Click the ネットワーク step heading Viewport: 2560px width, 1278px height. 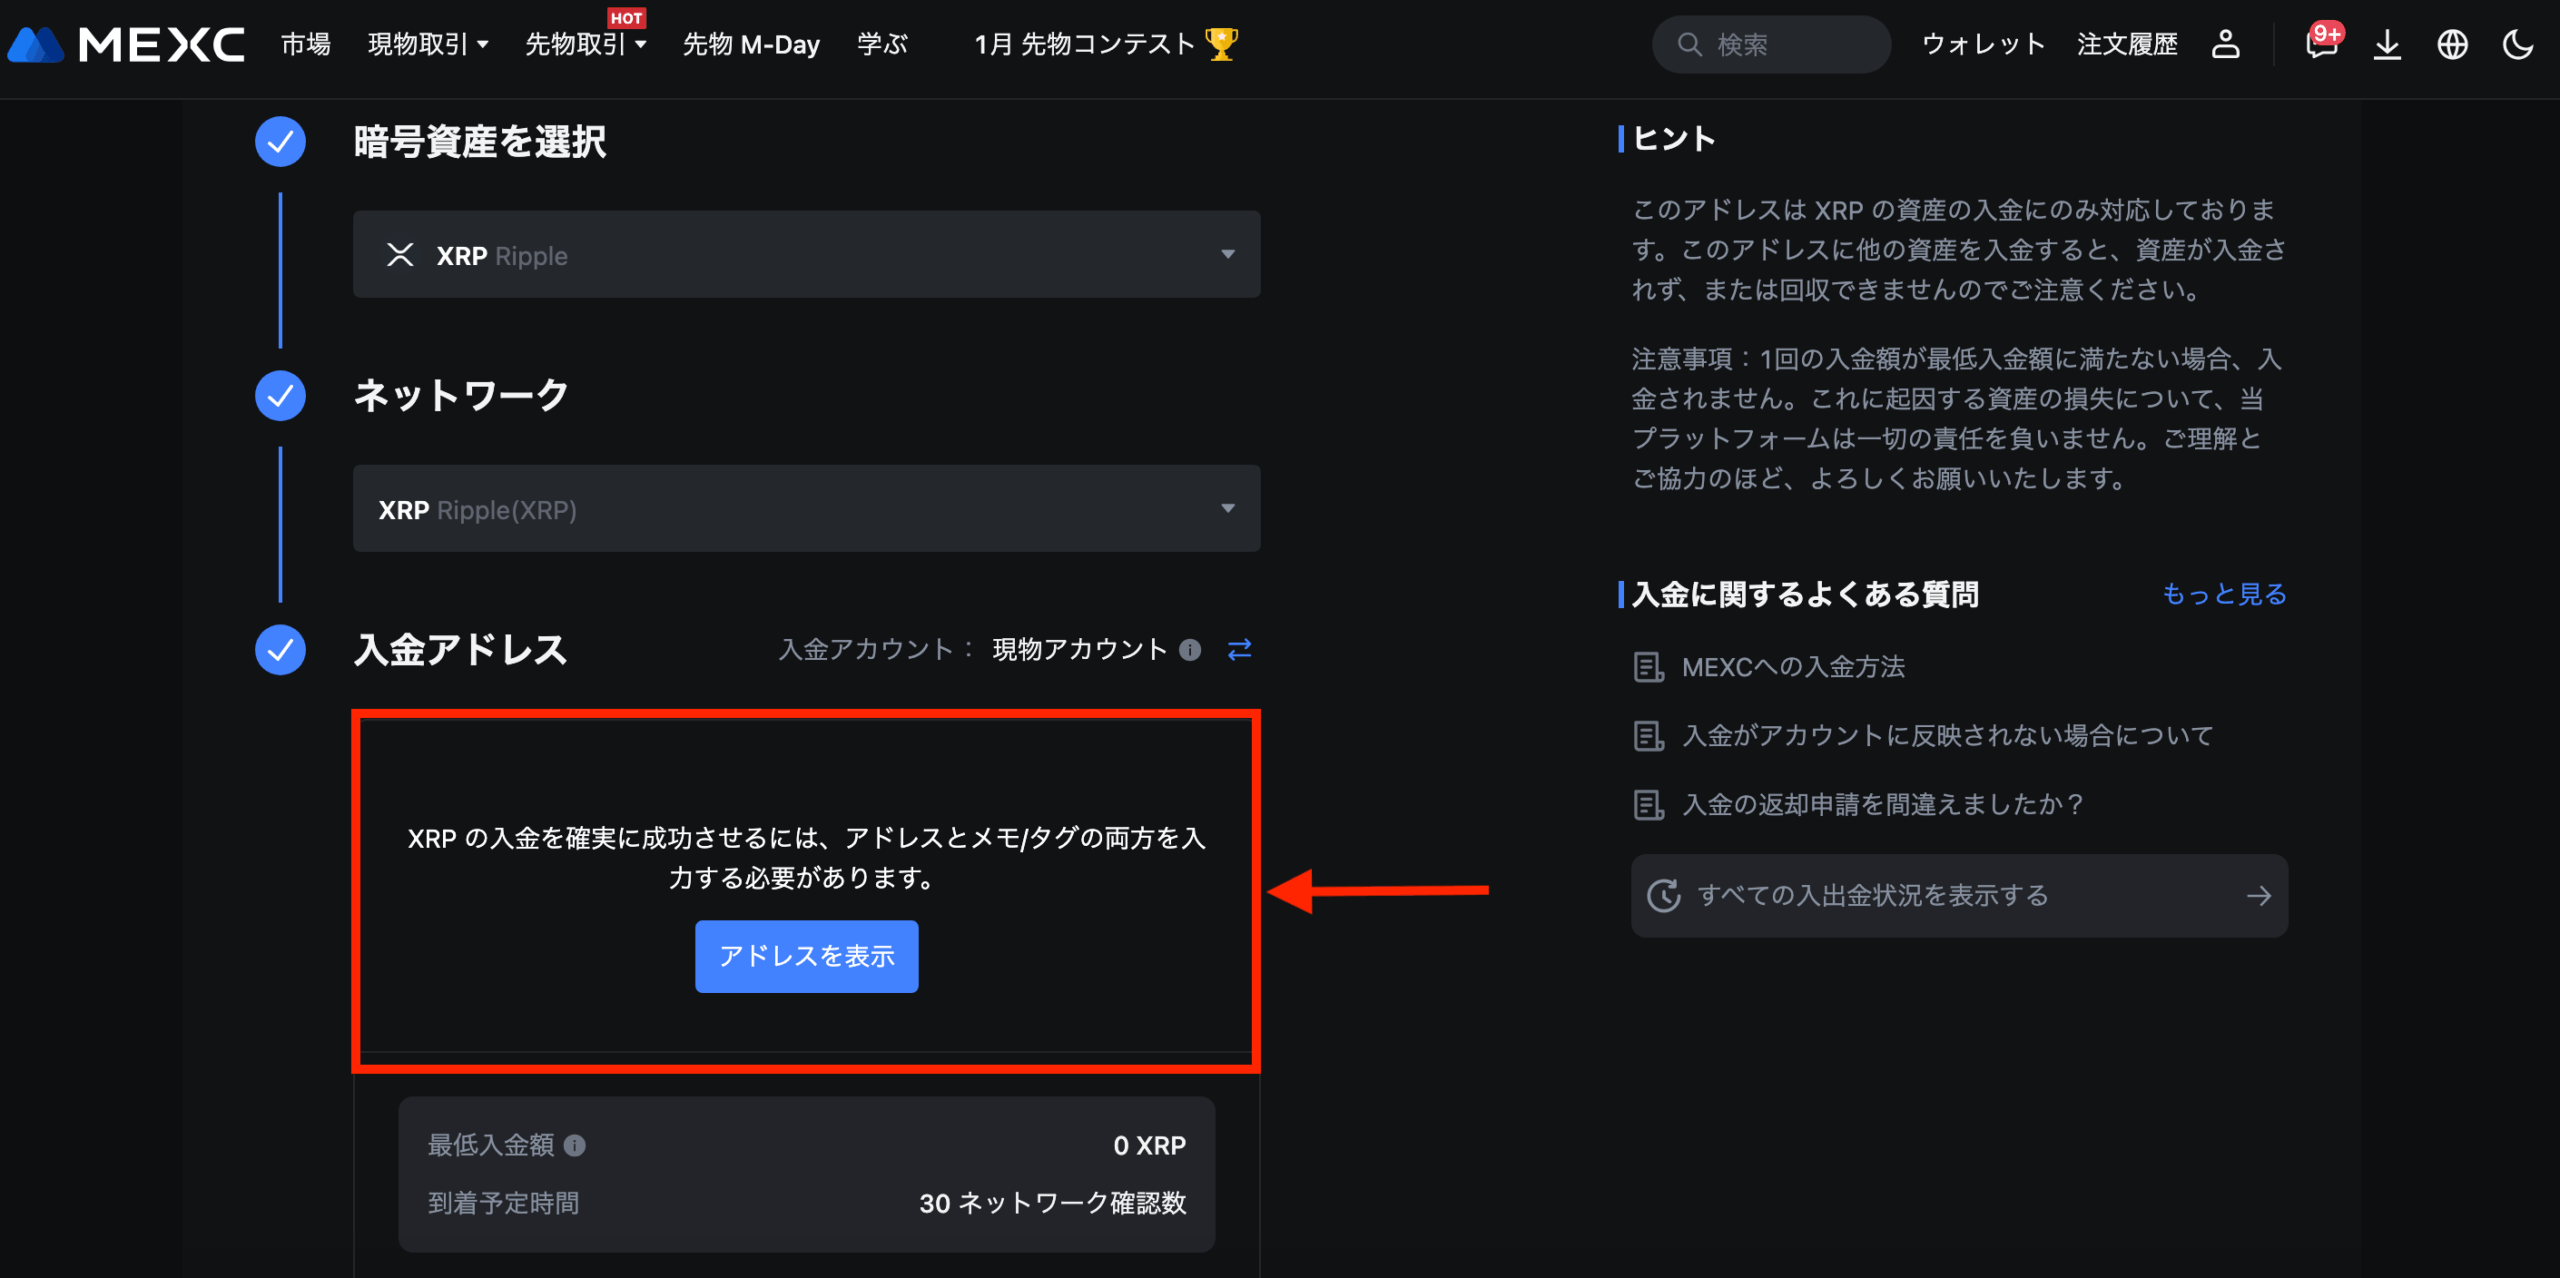pos(461,396)
